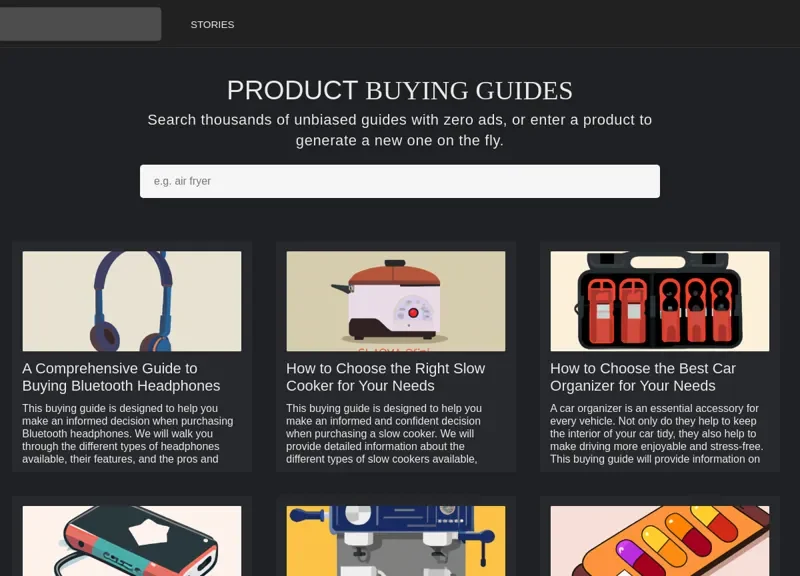The height and width of the screenshot is (576, 800).
Task: Select the Bluetooth headphones guide card
Action: click(131, 356)
